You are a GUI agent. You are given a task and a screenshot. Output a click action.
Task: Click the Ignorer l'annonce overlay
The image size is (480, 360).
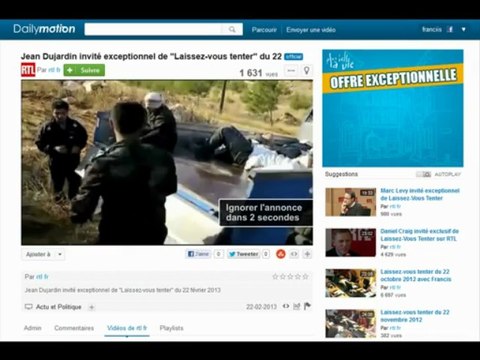tap(265, 213)
